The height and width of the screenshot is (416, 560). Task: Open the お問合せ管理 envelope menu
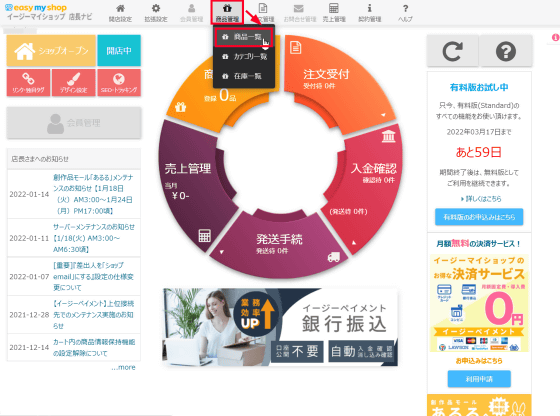point(299,13)
